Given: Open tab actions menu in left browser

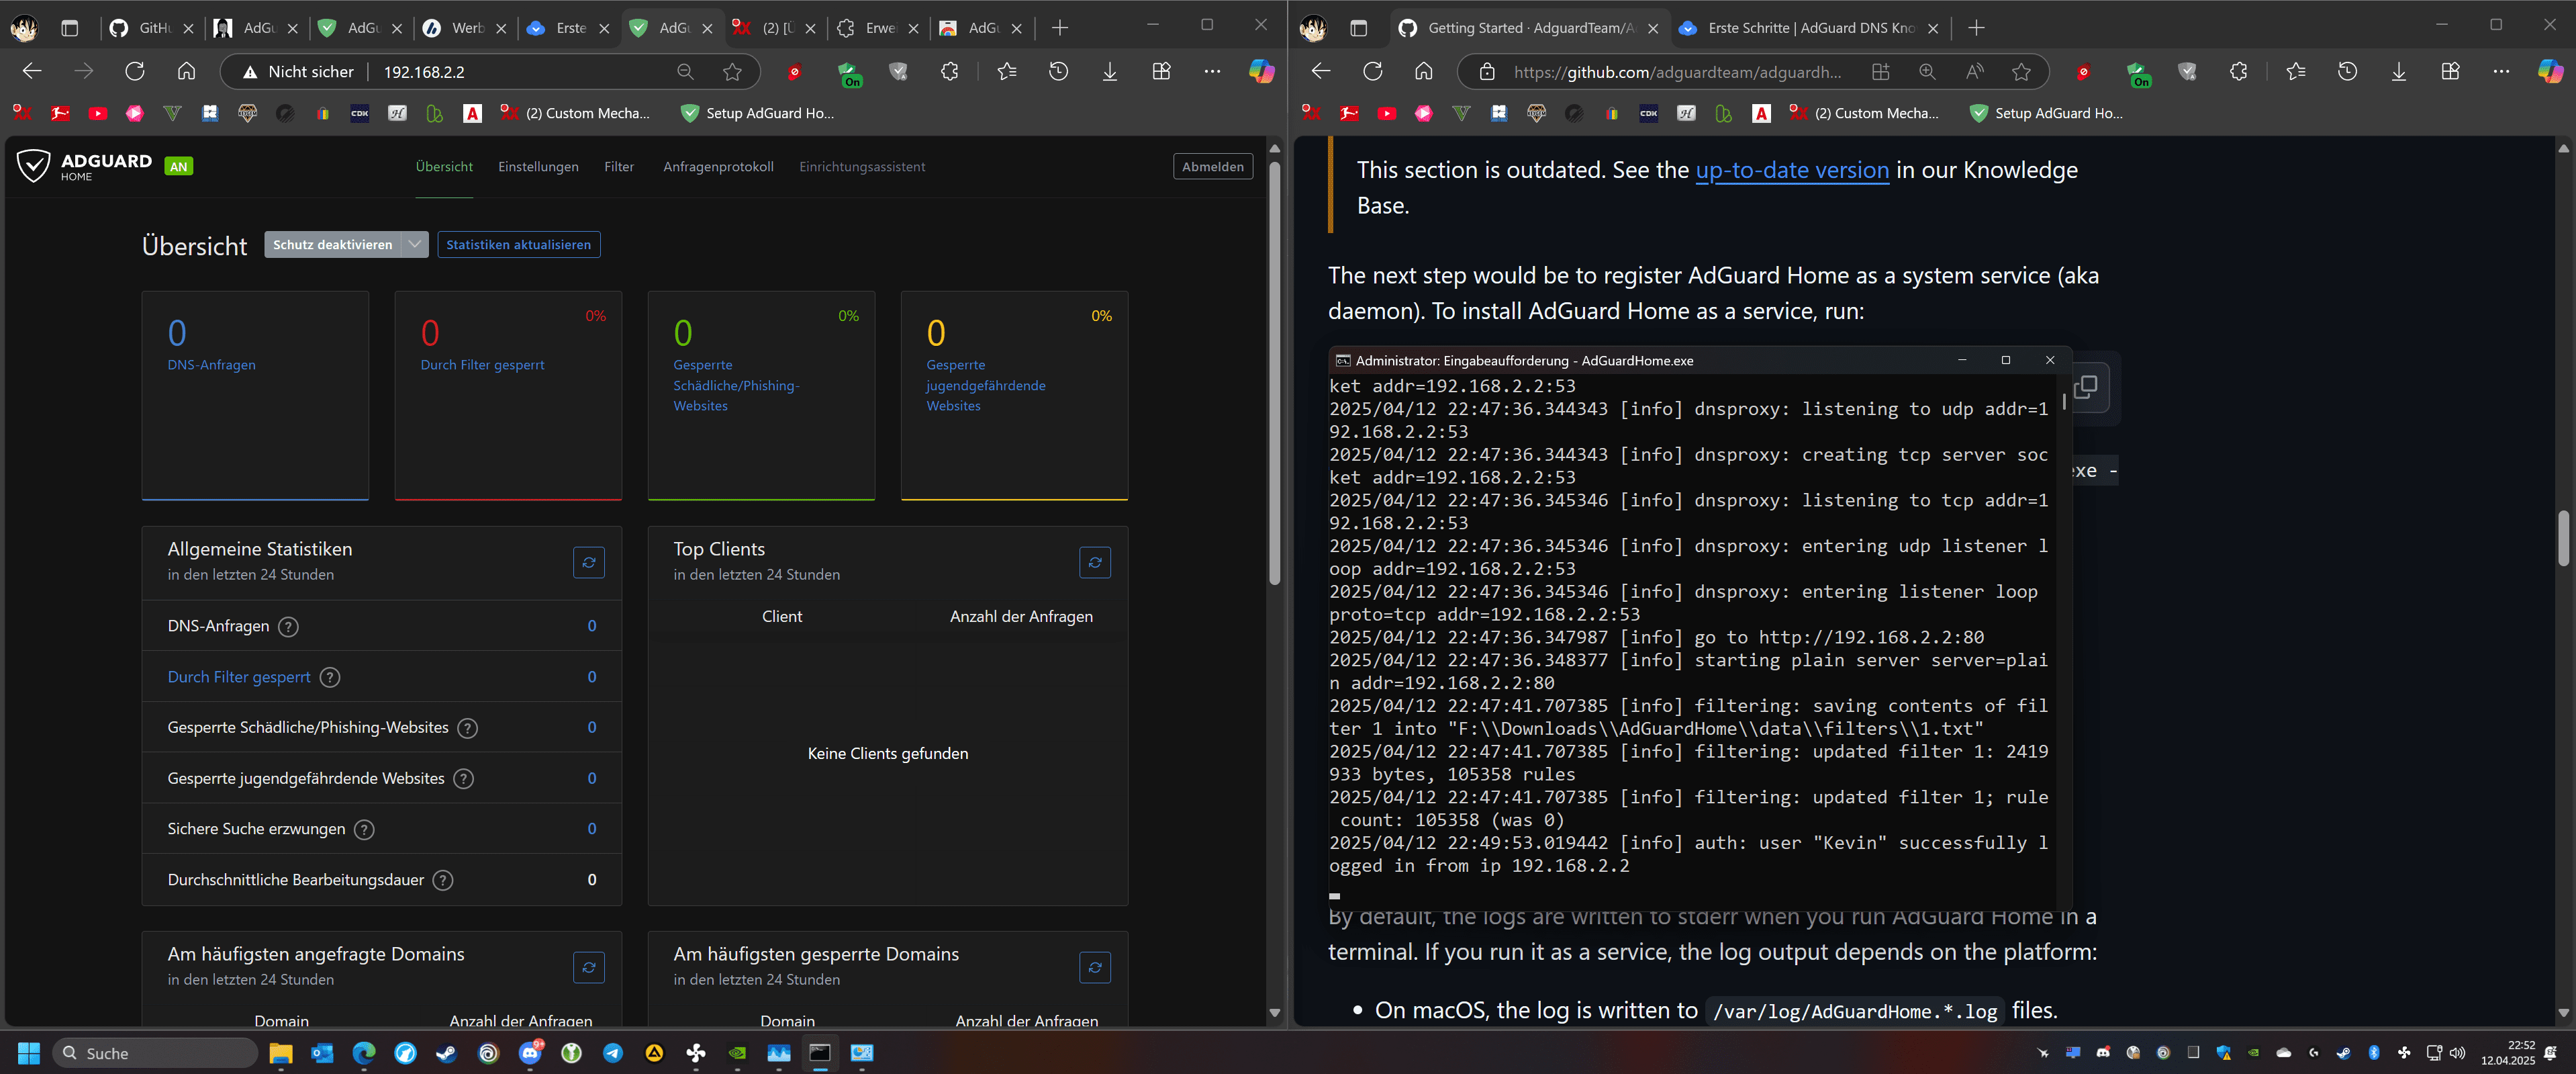Looking at the screenshot, I should [x=69, y=28].
